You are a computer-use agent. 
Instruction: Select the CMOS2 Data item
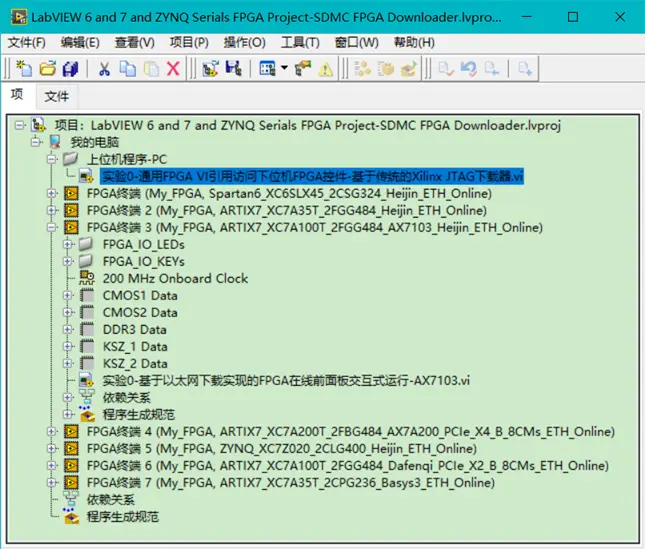[140, 313]
